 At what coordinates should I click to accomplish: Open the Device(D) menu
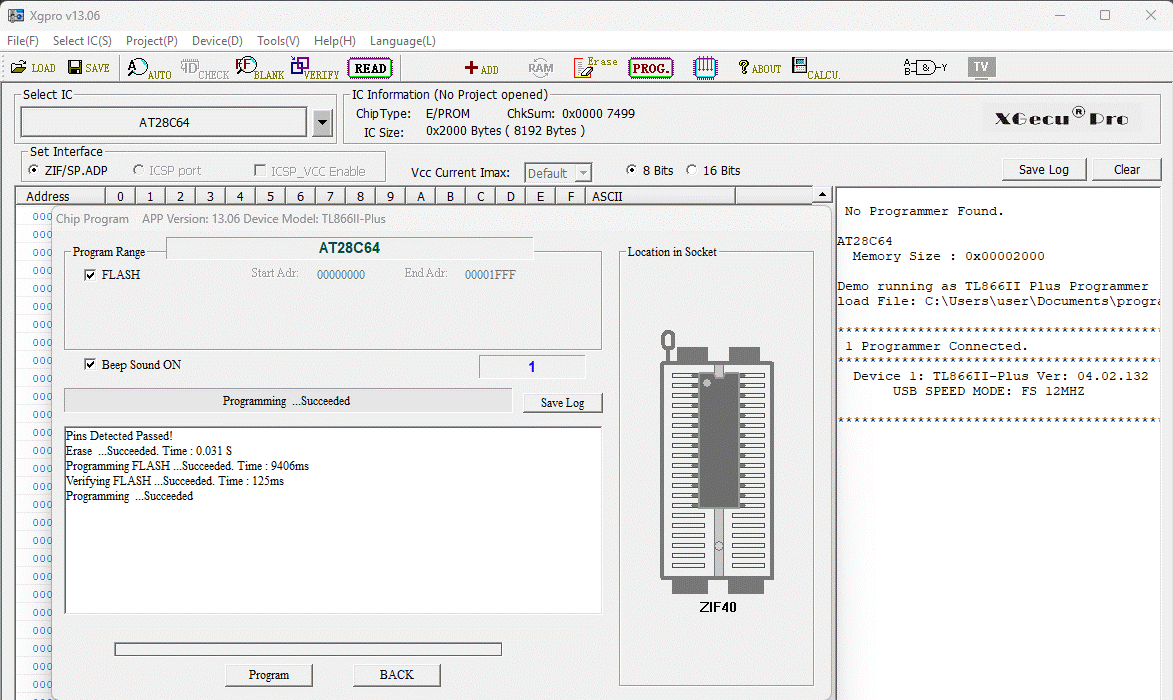(x=217, y=41)
